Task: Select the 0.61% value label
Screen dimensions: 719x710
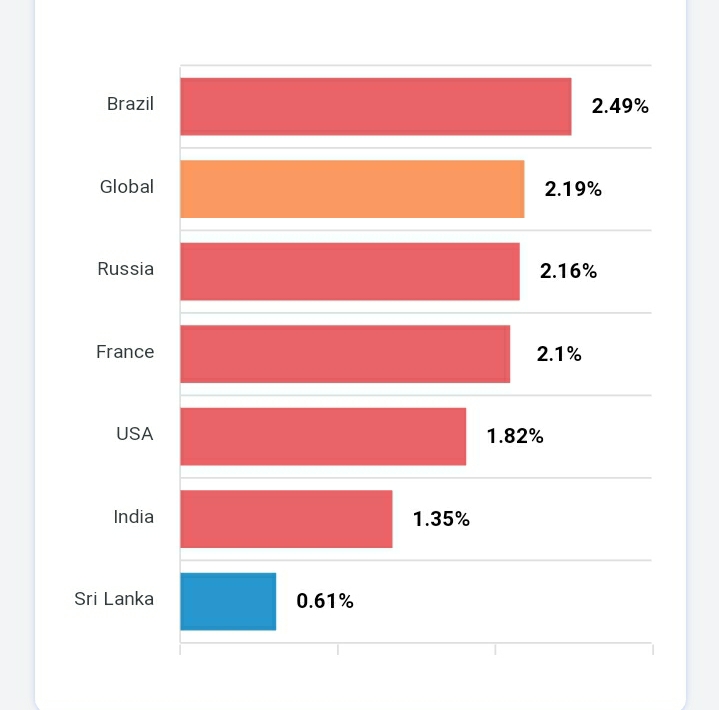Action: [x=325, y=601]
